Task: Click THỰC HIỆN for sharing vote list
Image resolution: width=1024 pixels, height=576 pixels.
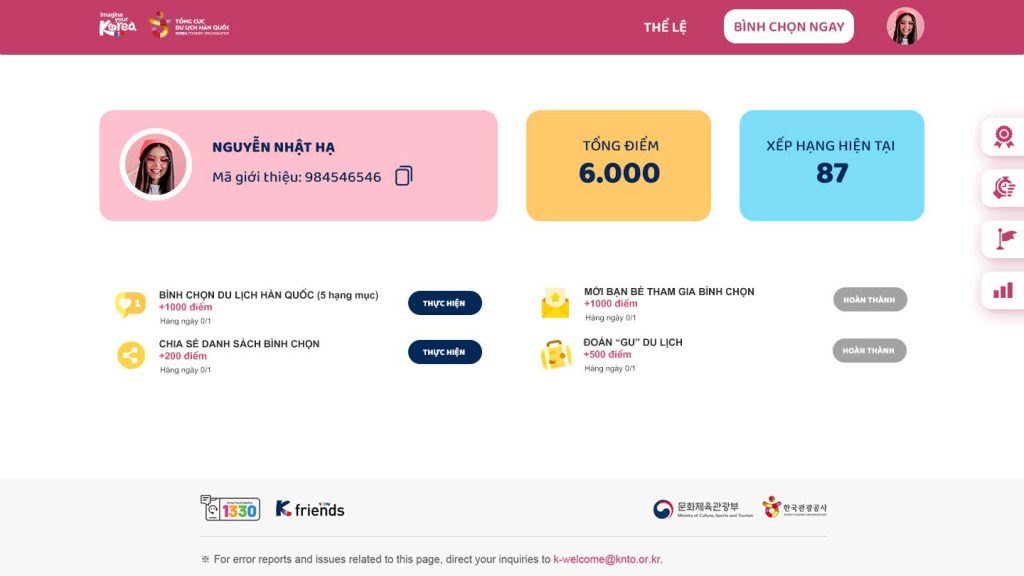Action: tap(445, 352)
